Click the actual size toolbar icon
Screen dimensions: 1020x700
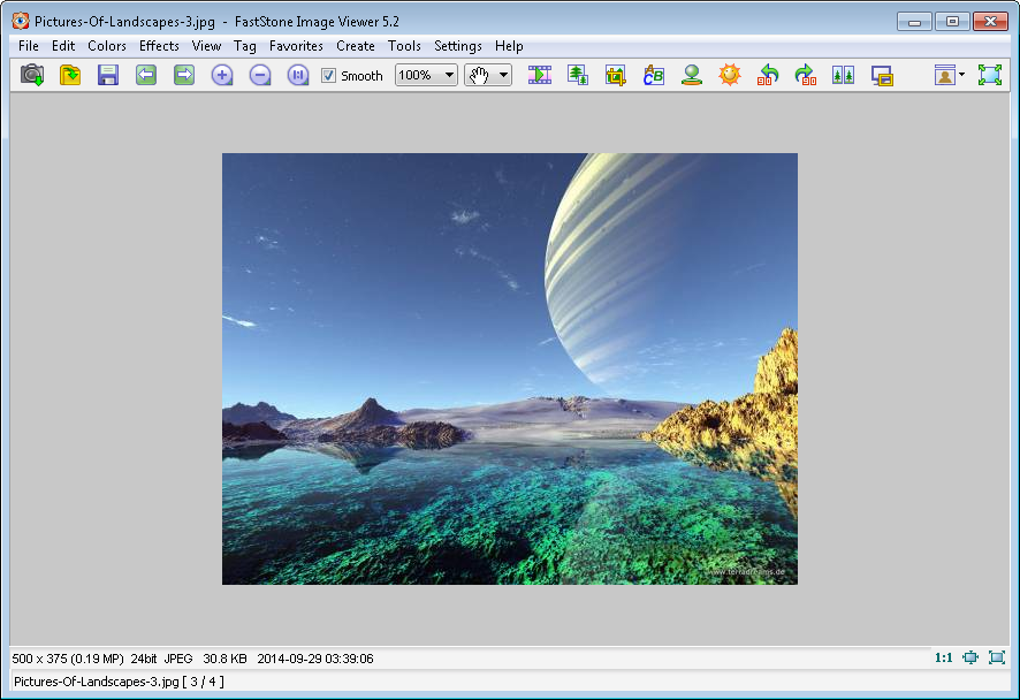pyautogui.click(x=298, y=75)
